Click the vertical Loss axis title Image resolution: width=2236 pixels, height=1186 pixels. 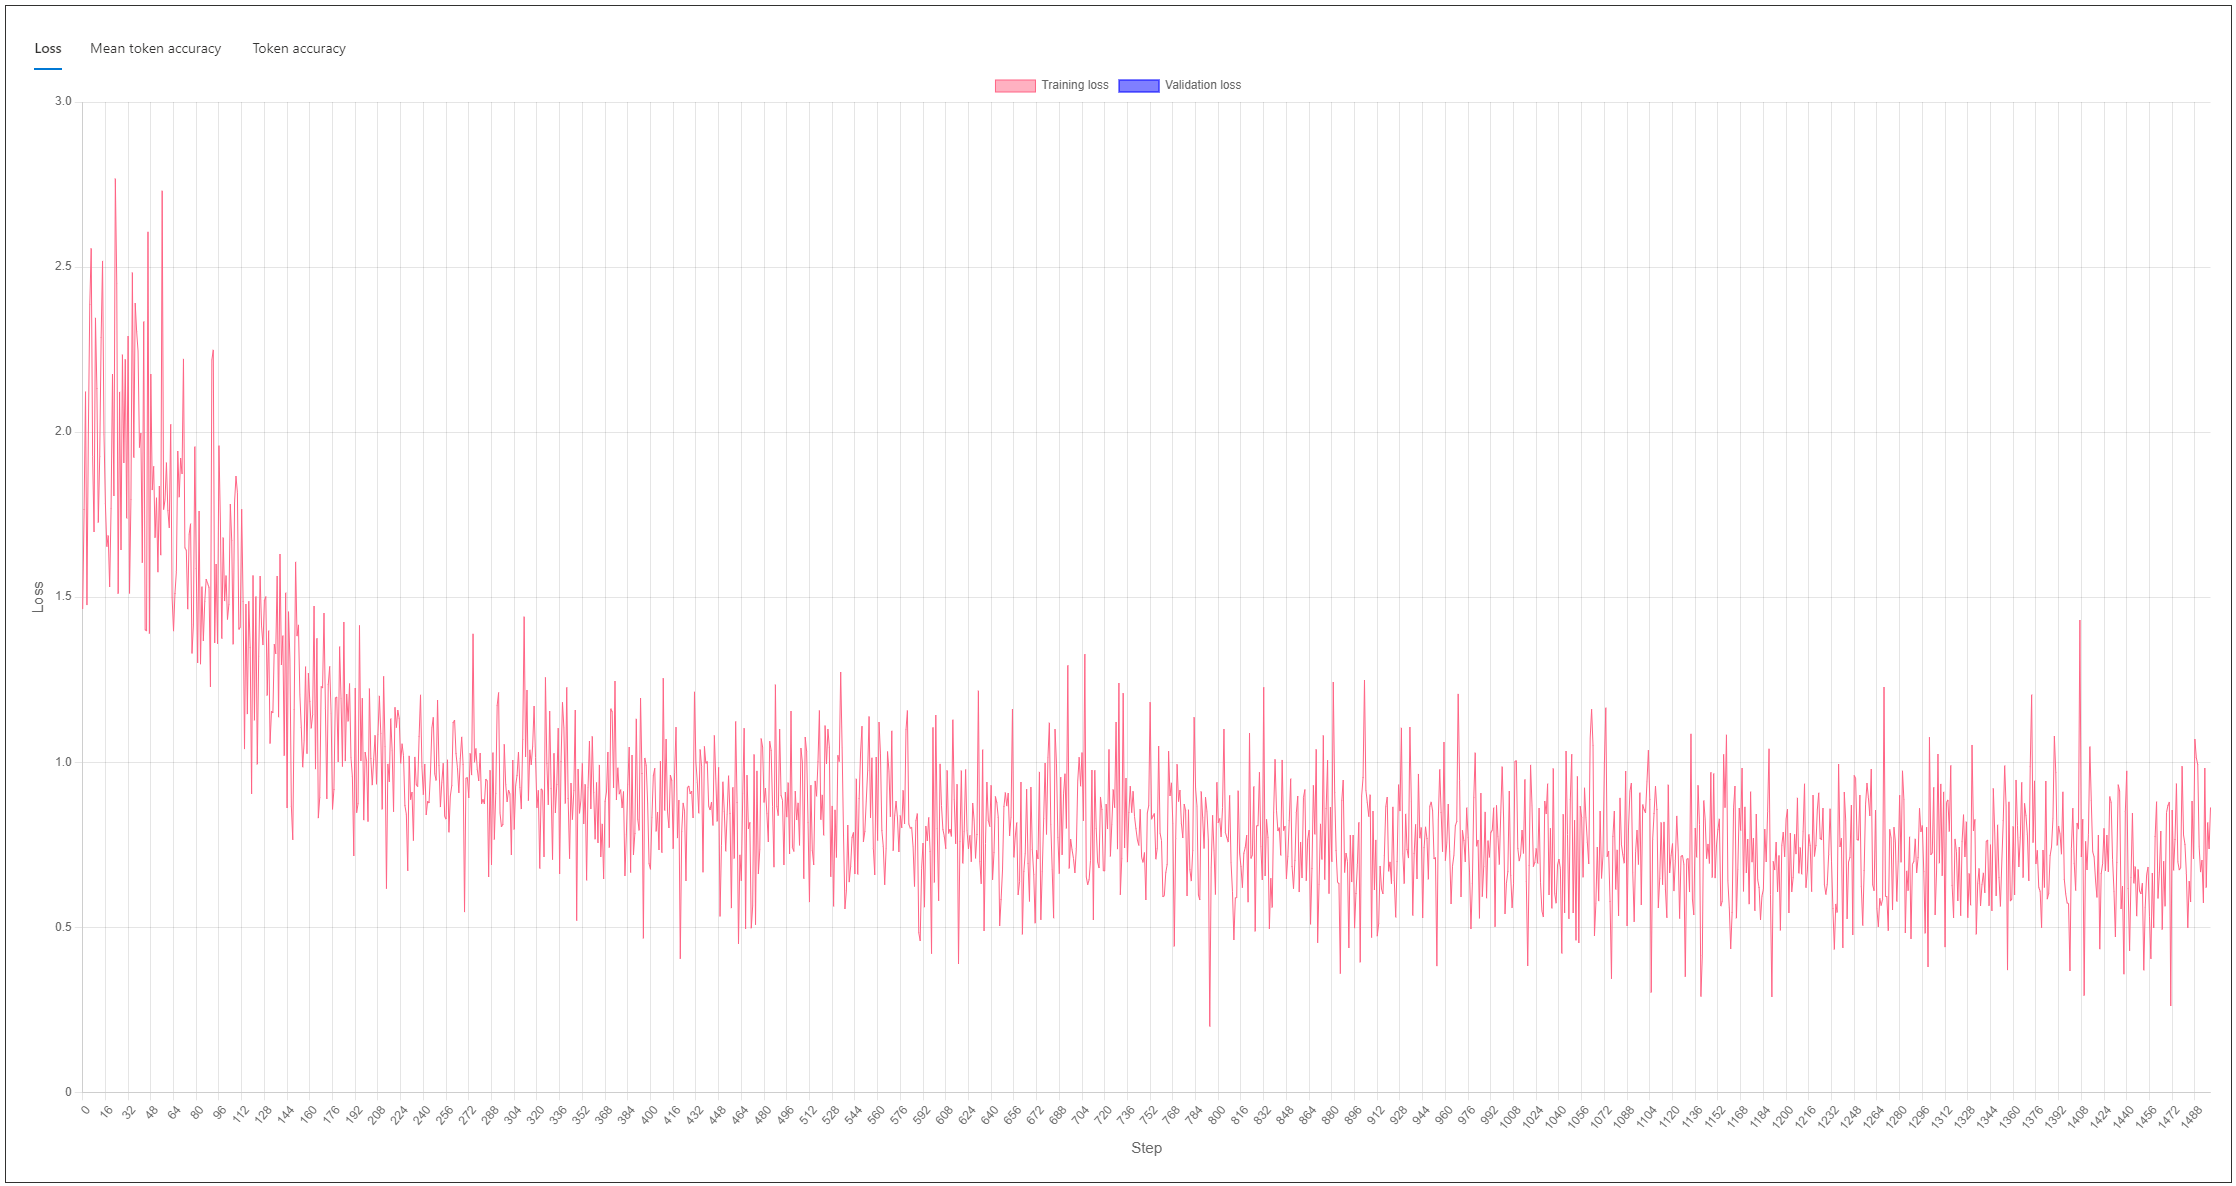39,596
